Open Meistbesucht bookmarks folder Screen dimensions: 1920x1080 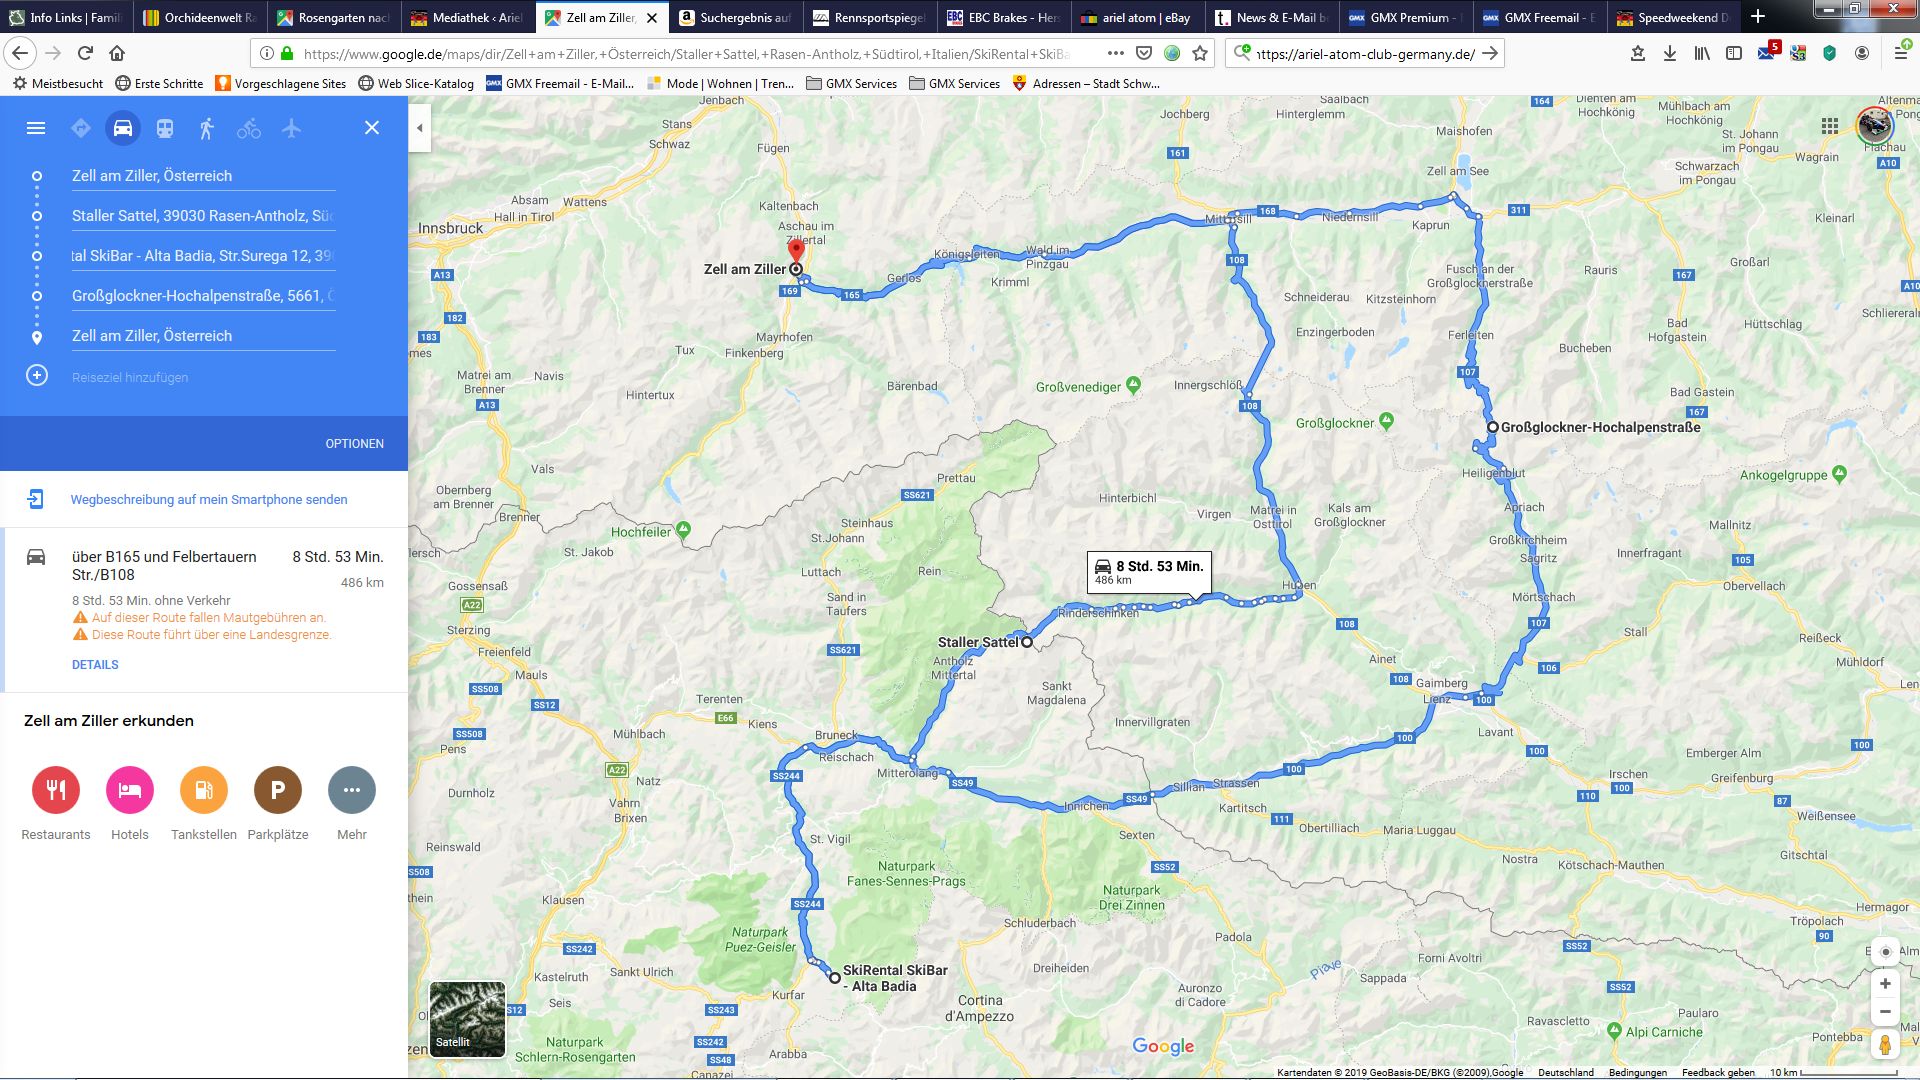tap(57, 83)
